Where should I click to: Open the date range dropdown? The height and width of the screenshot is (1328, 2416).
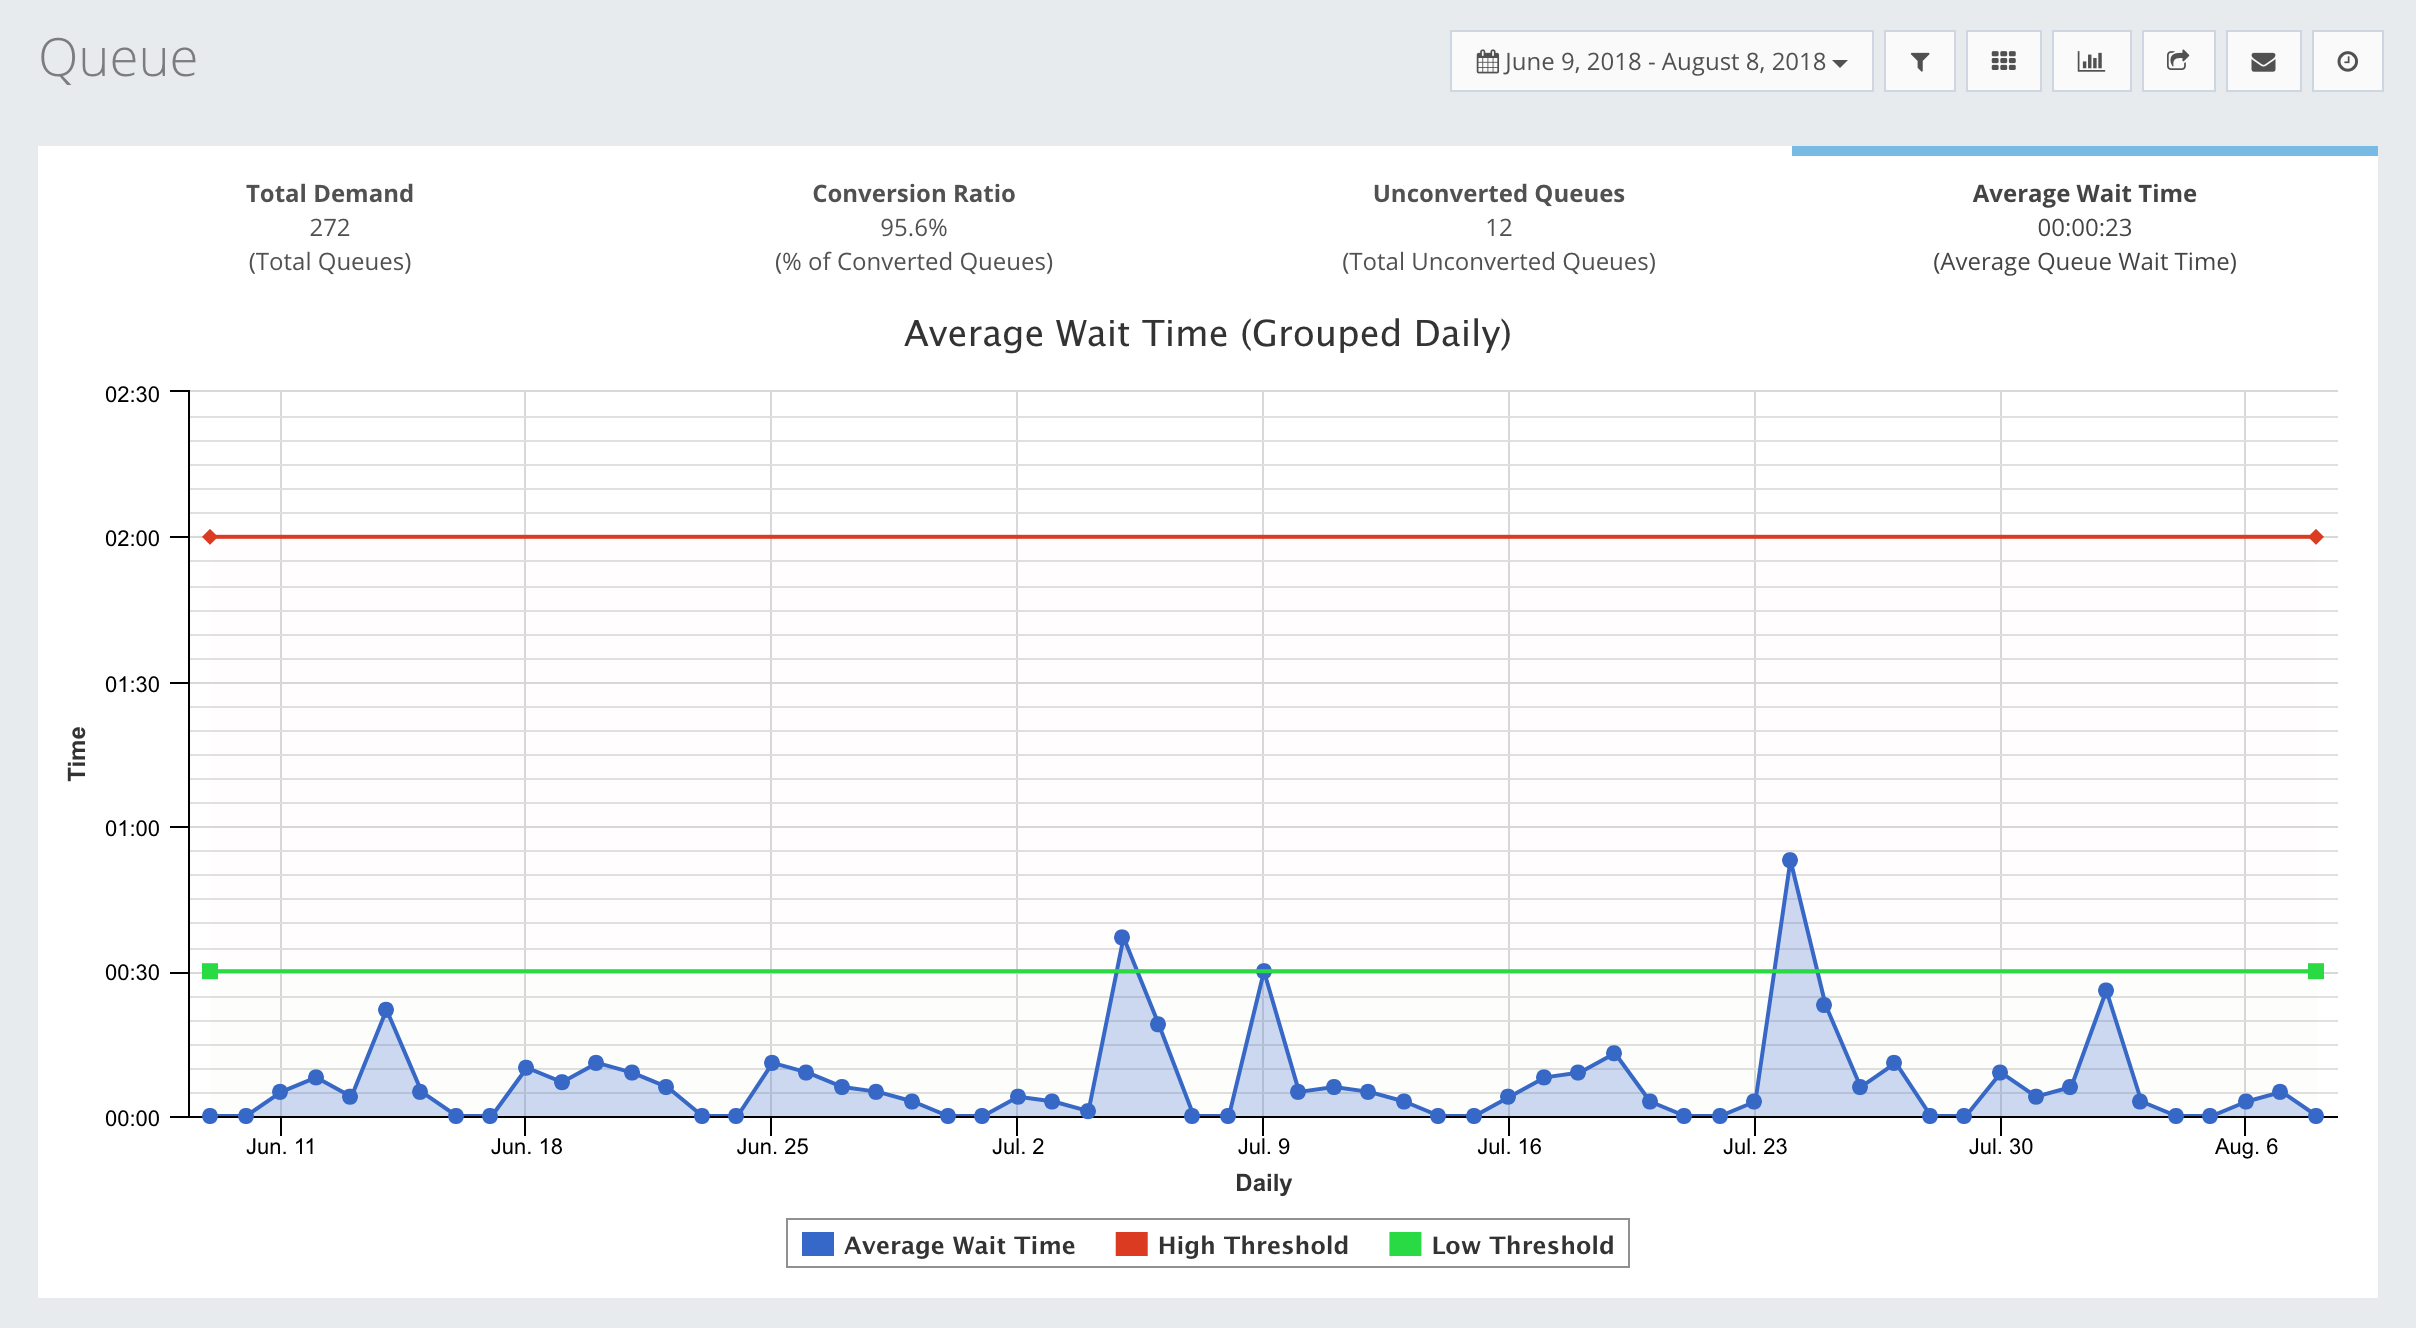[1662, 62]
